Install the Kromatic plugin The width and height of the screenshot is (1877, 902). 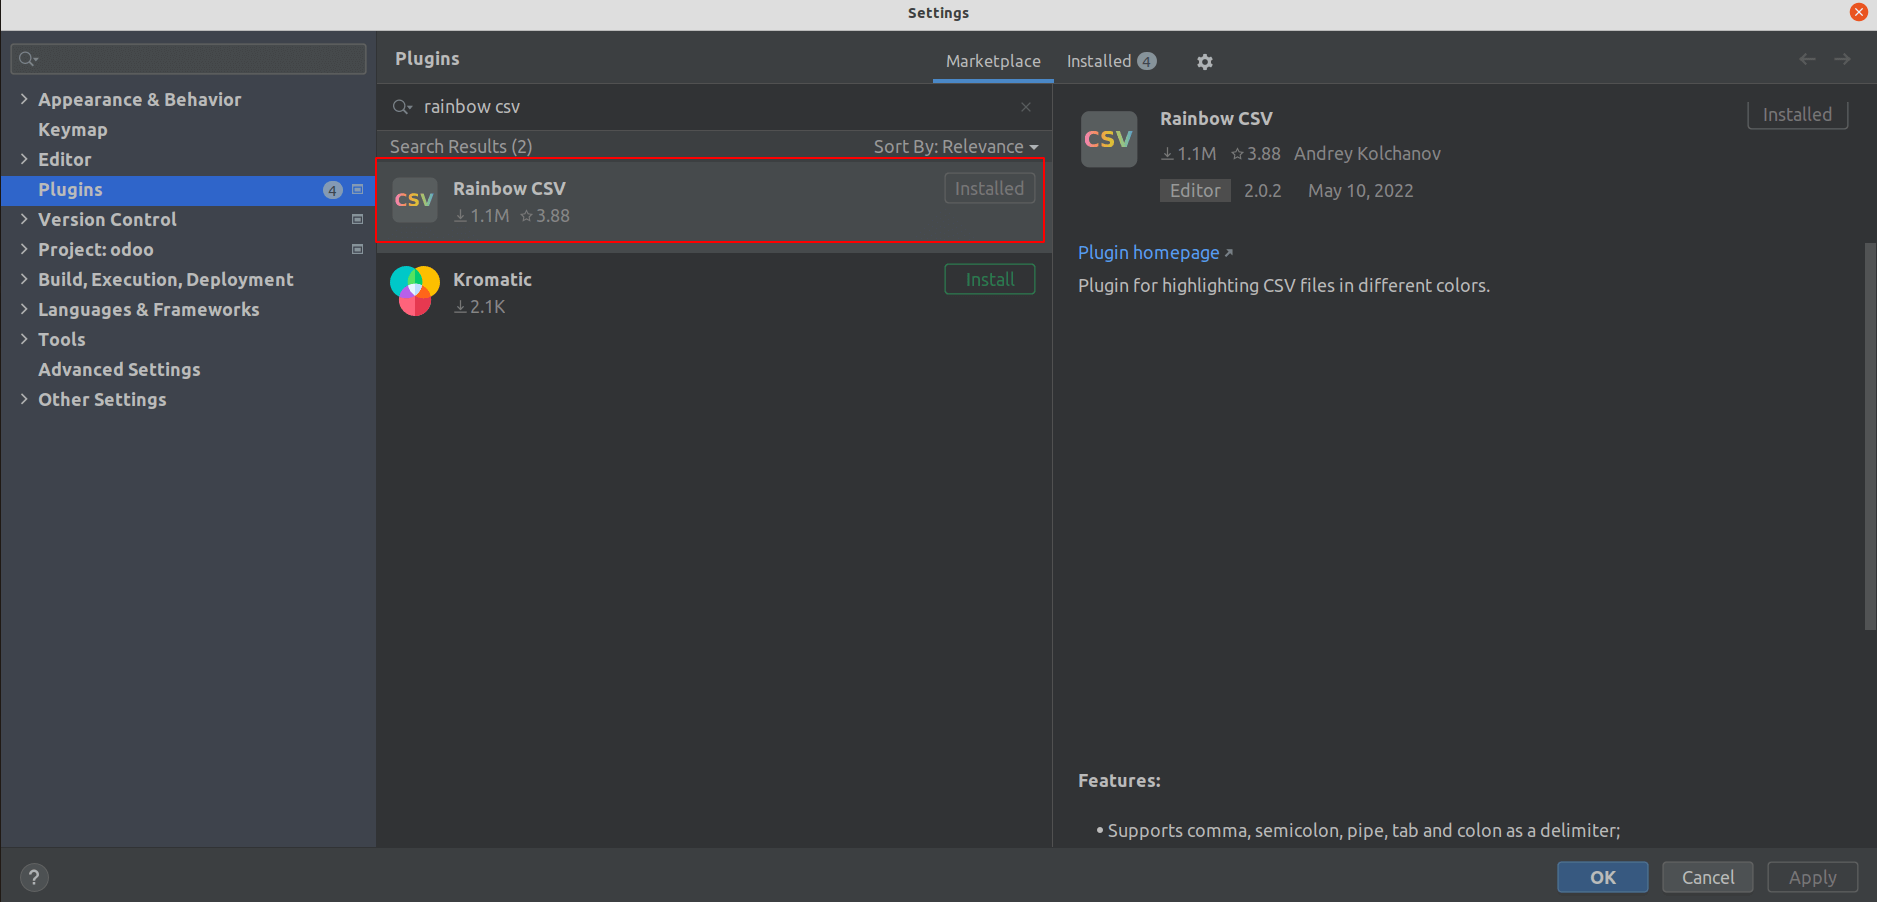pos(990,280)
